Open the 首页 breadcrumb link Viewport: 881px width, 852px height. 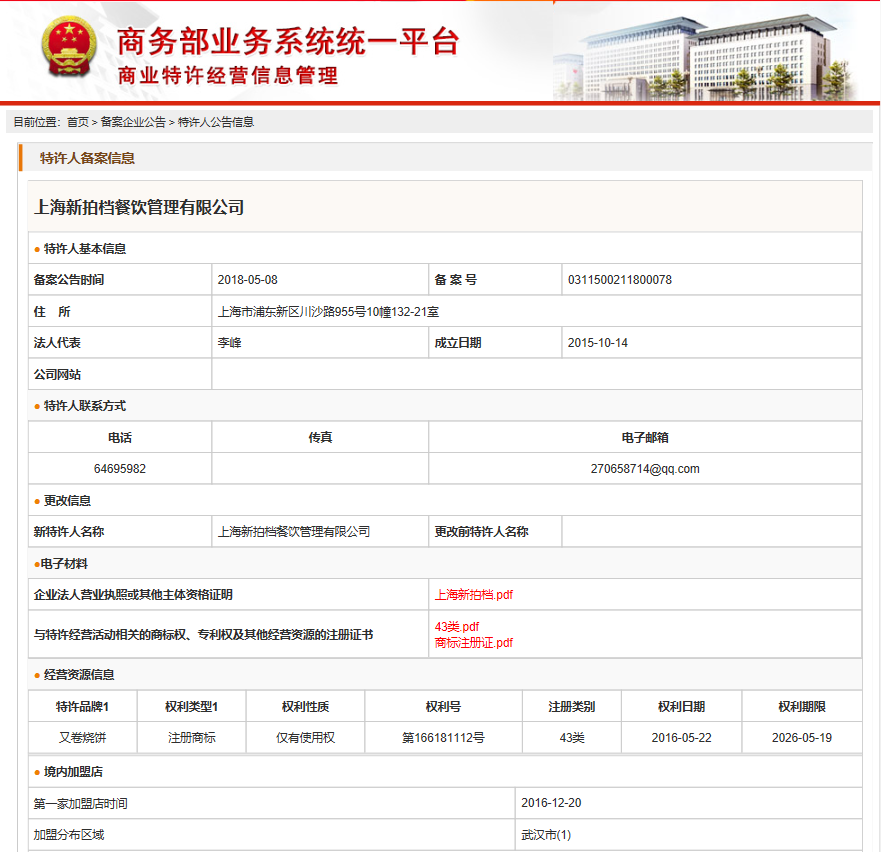pyautogui.click(x=77, y=122)
